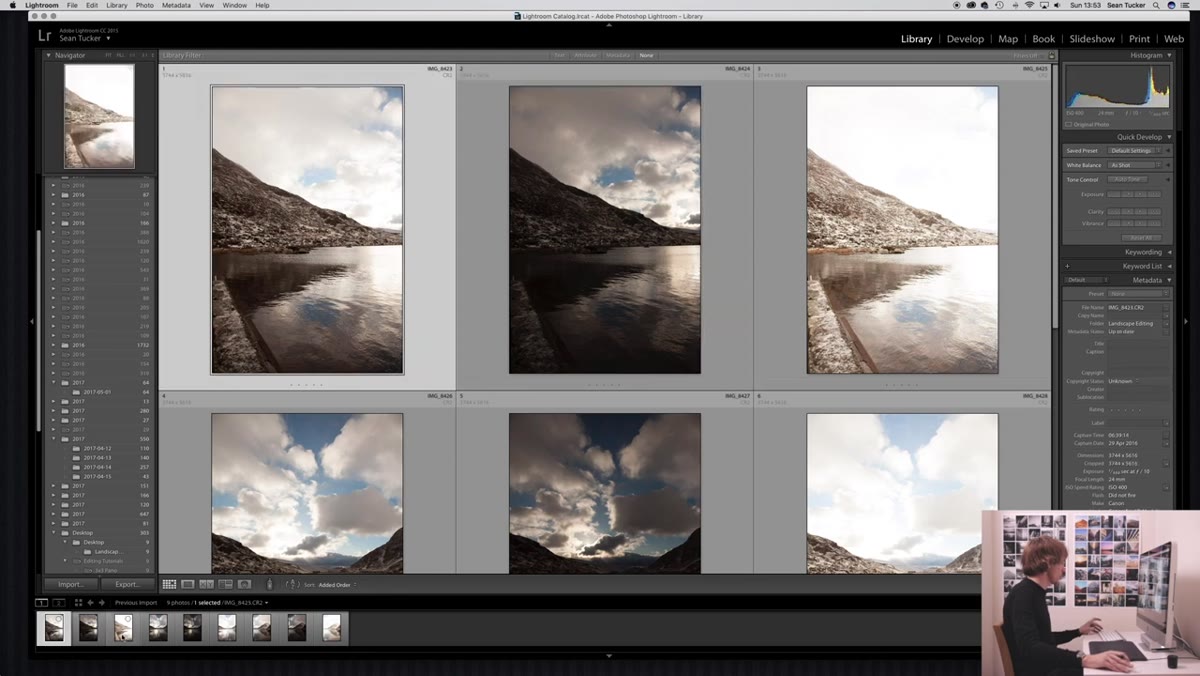The width and height of the screenshot is (1200, 676).
Task: Open Saved Preset dropdown Default Settings
Action: pyautogui.click(x=1135, y=151)
